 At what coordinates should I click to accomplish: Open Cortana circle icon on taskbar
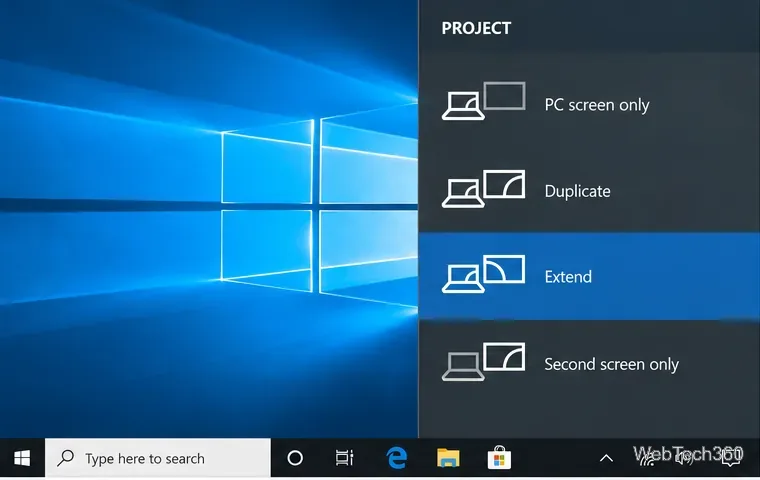pyautogui.click(x=295, y=458)
